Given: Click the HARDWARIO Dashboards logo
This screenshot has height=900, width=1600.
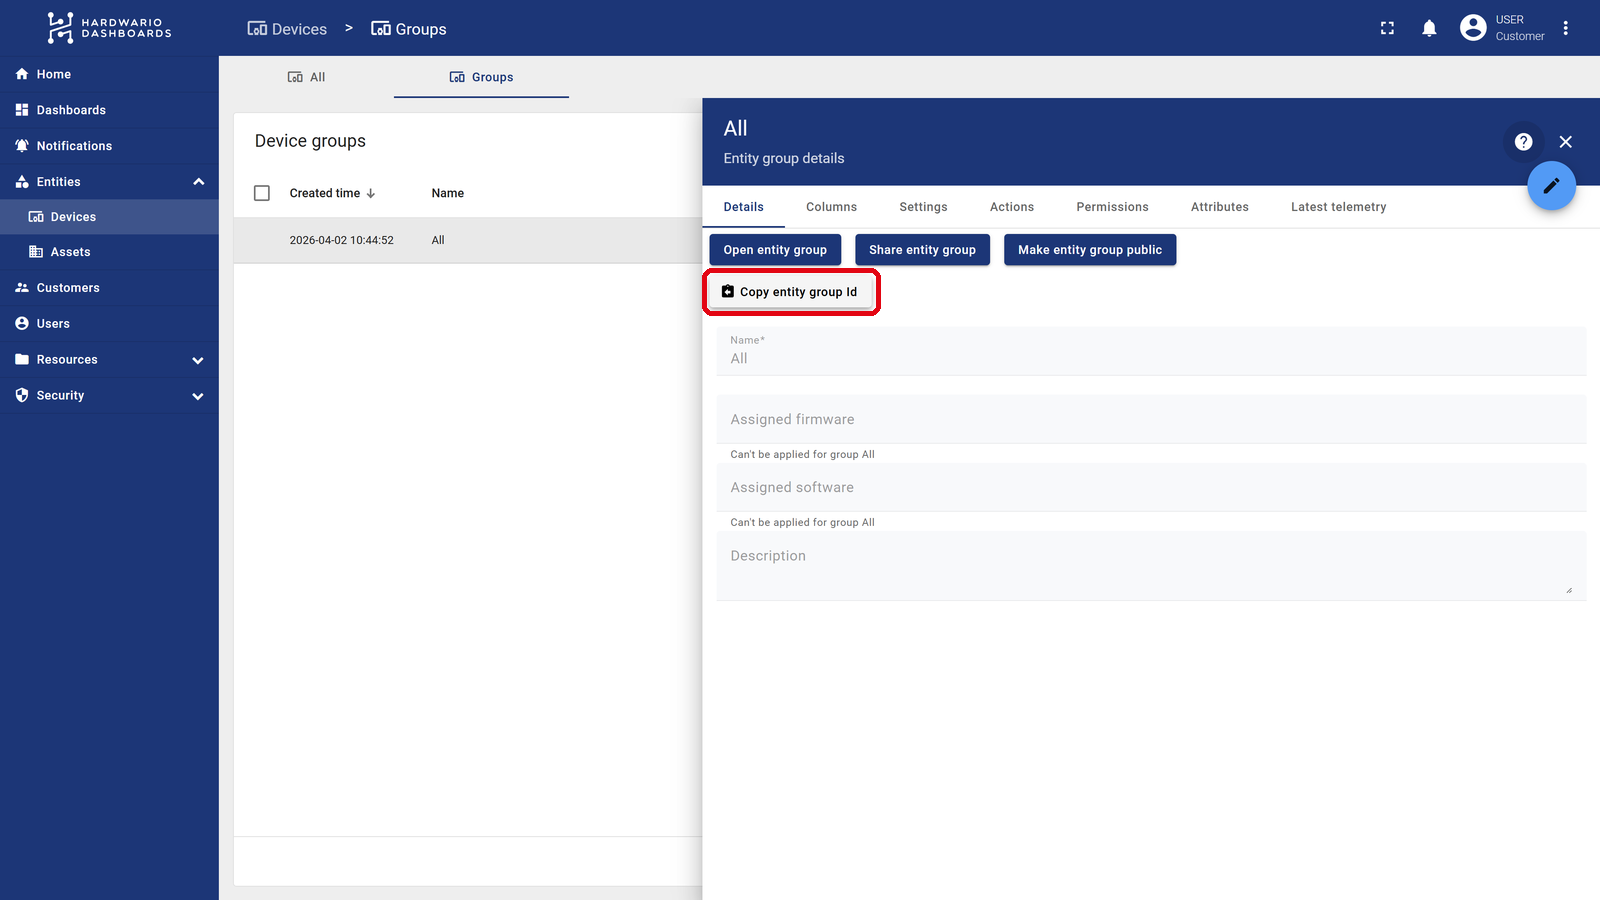Looking at the screenshot, I should [x=109, y=28].
